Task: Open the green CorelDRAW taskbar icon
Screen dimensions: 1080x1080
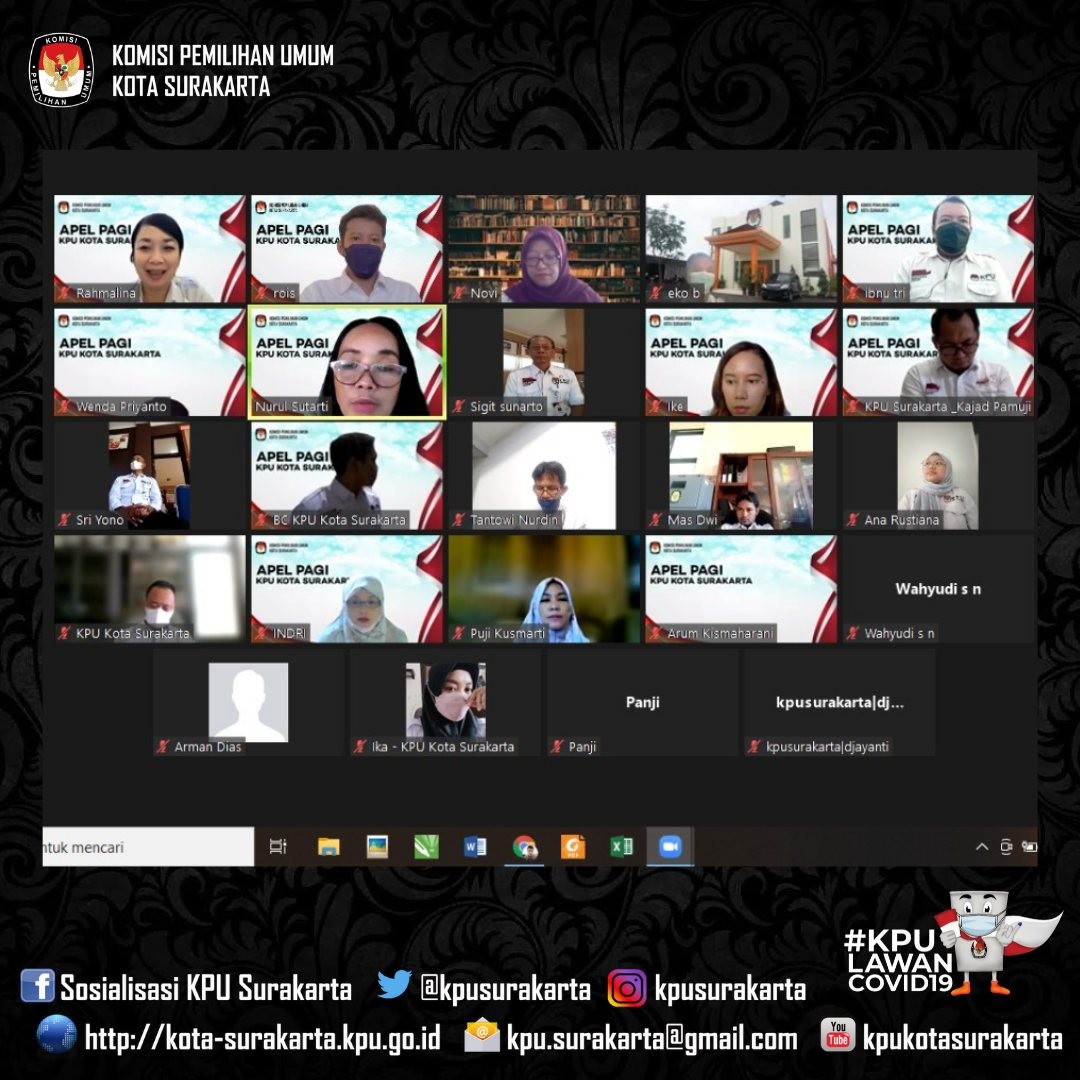Action: (x=427, y=847)
